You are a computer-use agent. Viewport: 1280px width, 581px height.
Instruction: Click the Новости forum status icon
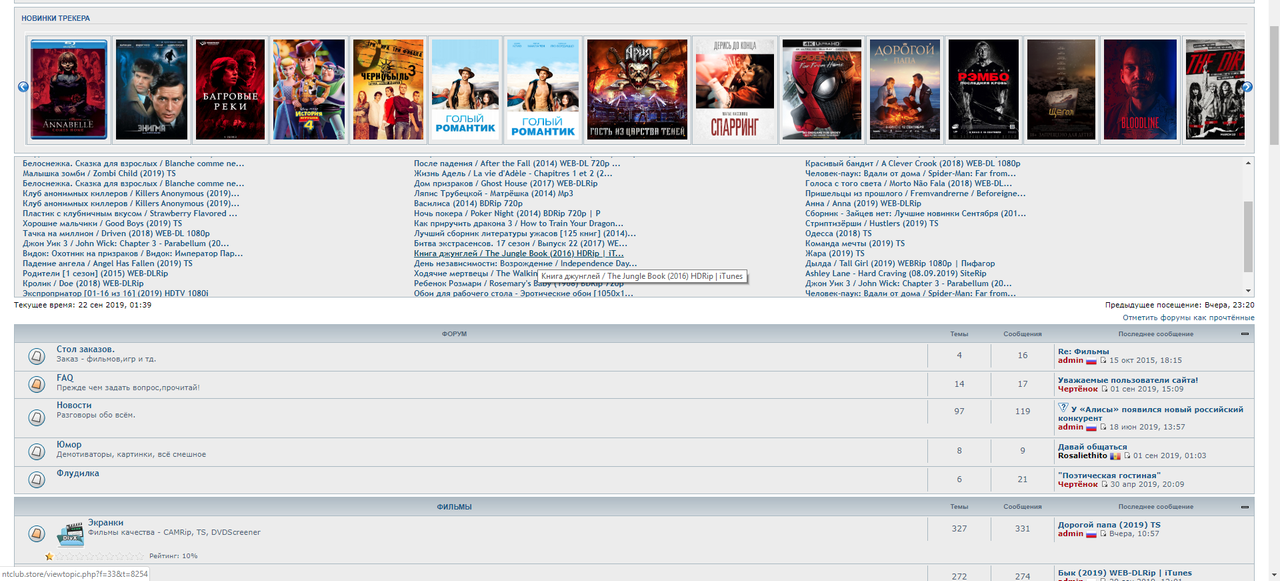(x=36, y=418)
